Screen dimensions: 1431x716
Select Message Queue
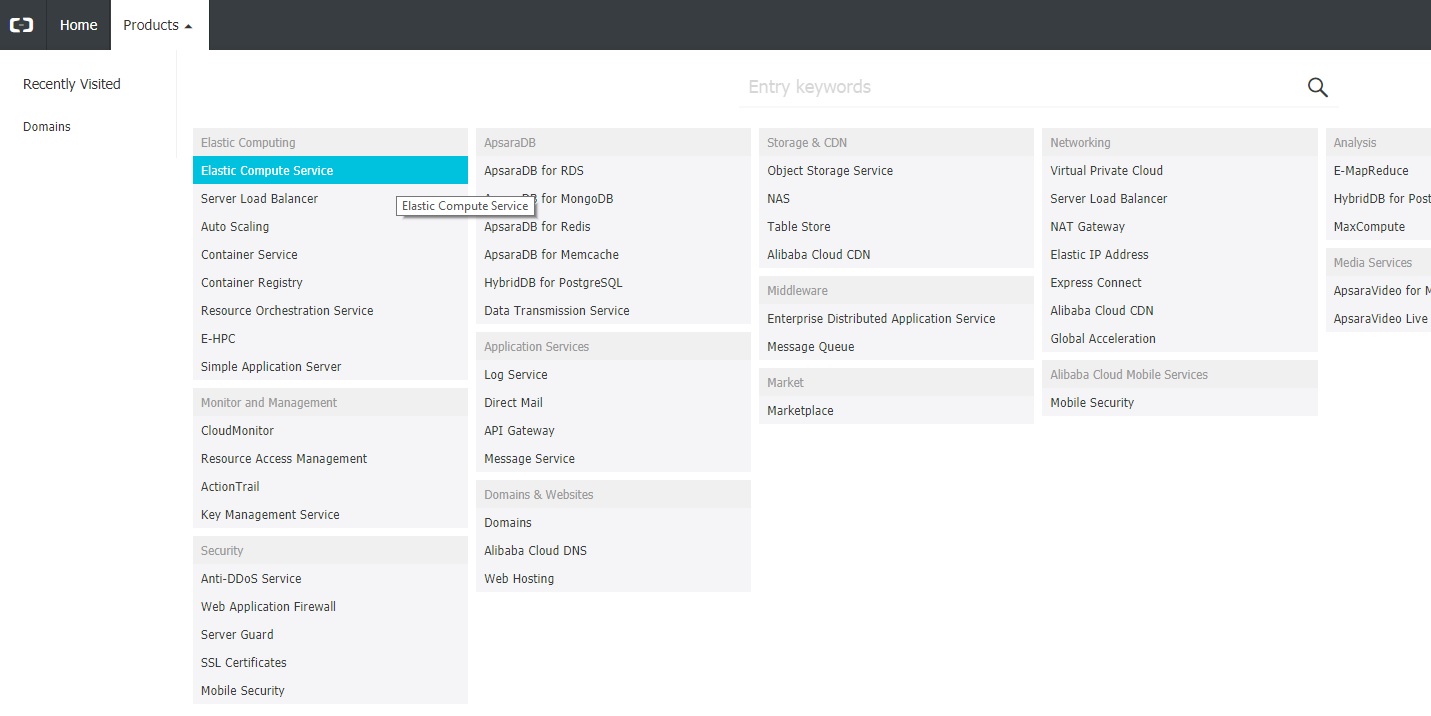tap(896, 346)
